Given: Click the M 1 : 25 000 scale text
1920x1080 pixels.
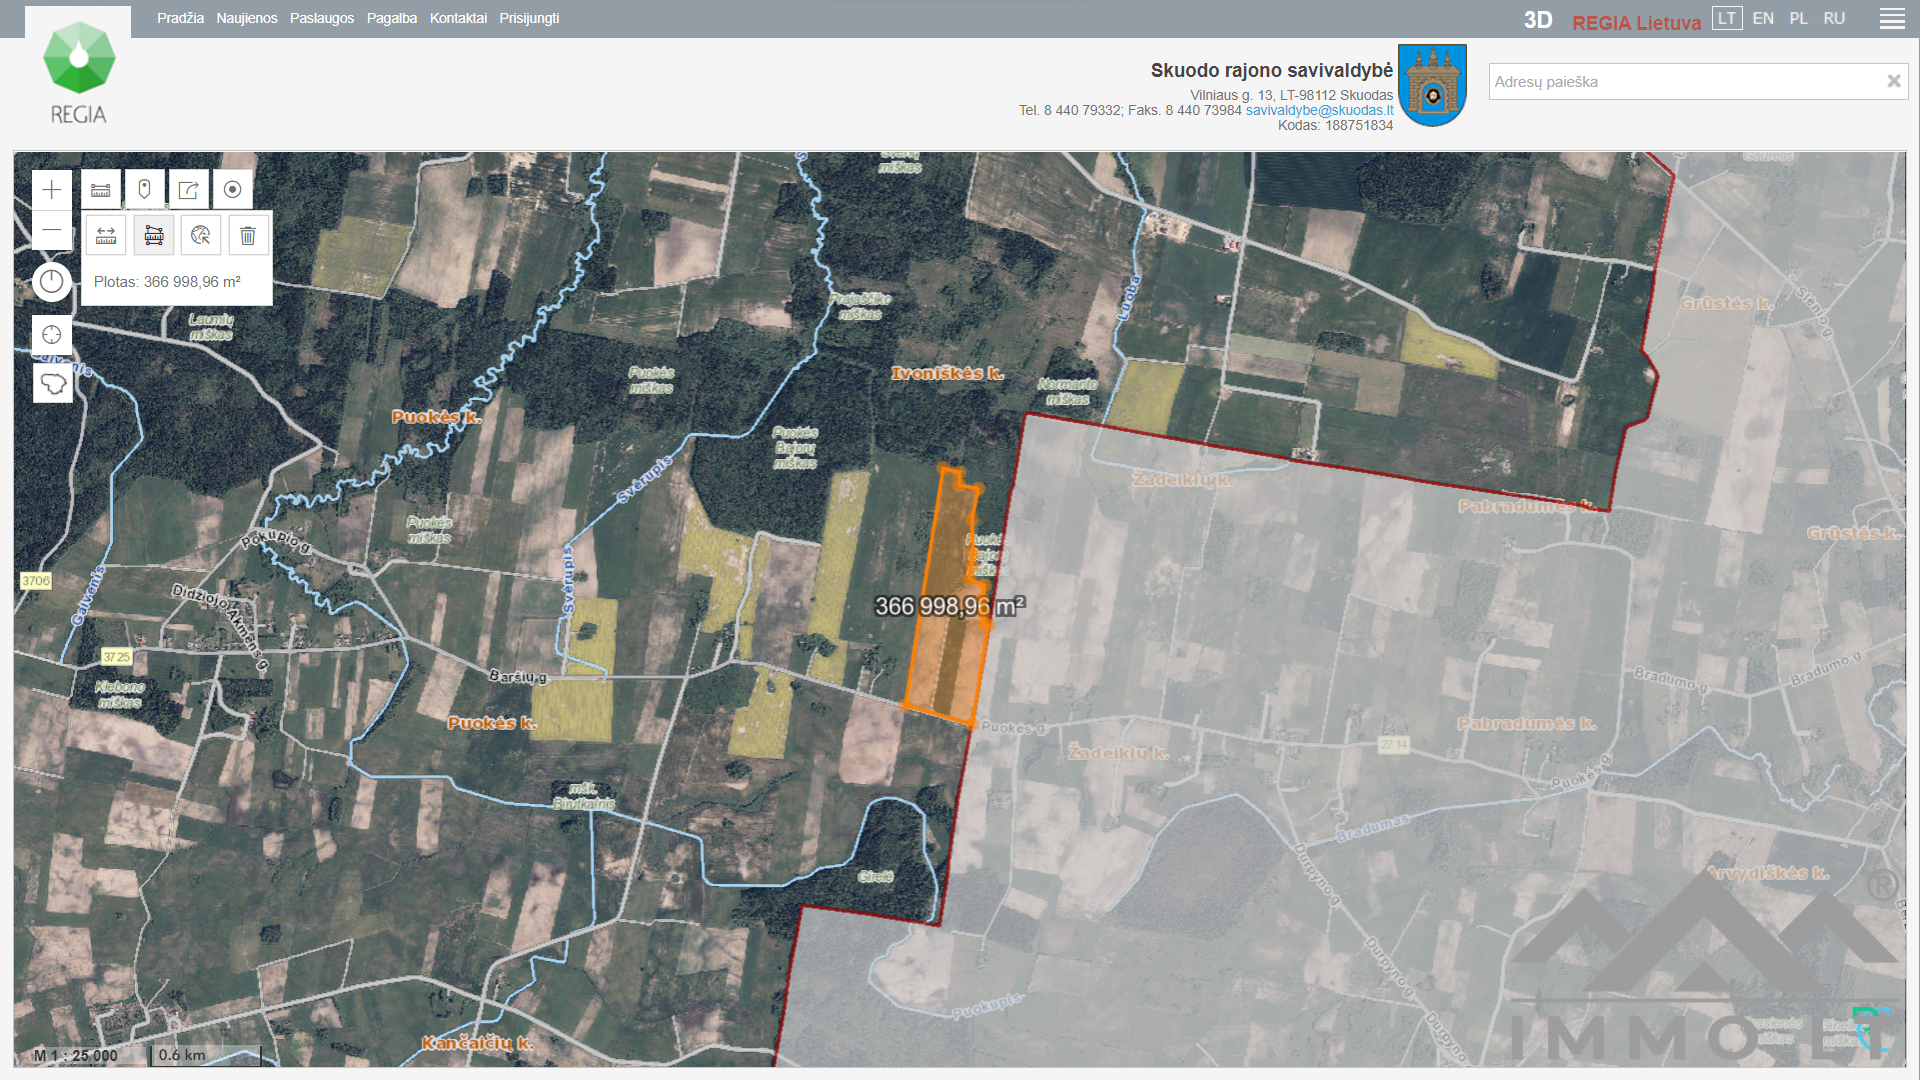Looking at the screenshot, I should point(76,1055).
